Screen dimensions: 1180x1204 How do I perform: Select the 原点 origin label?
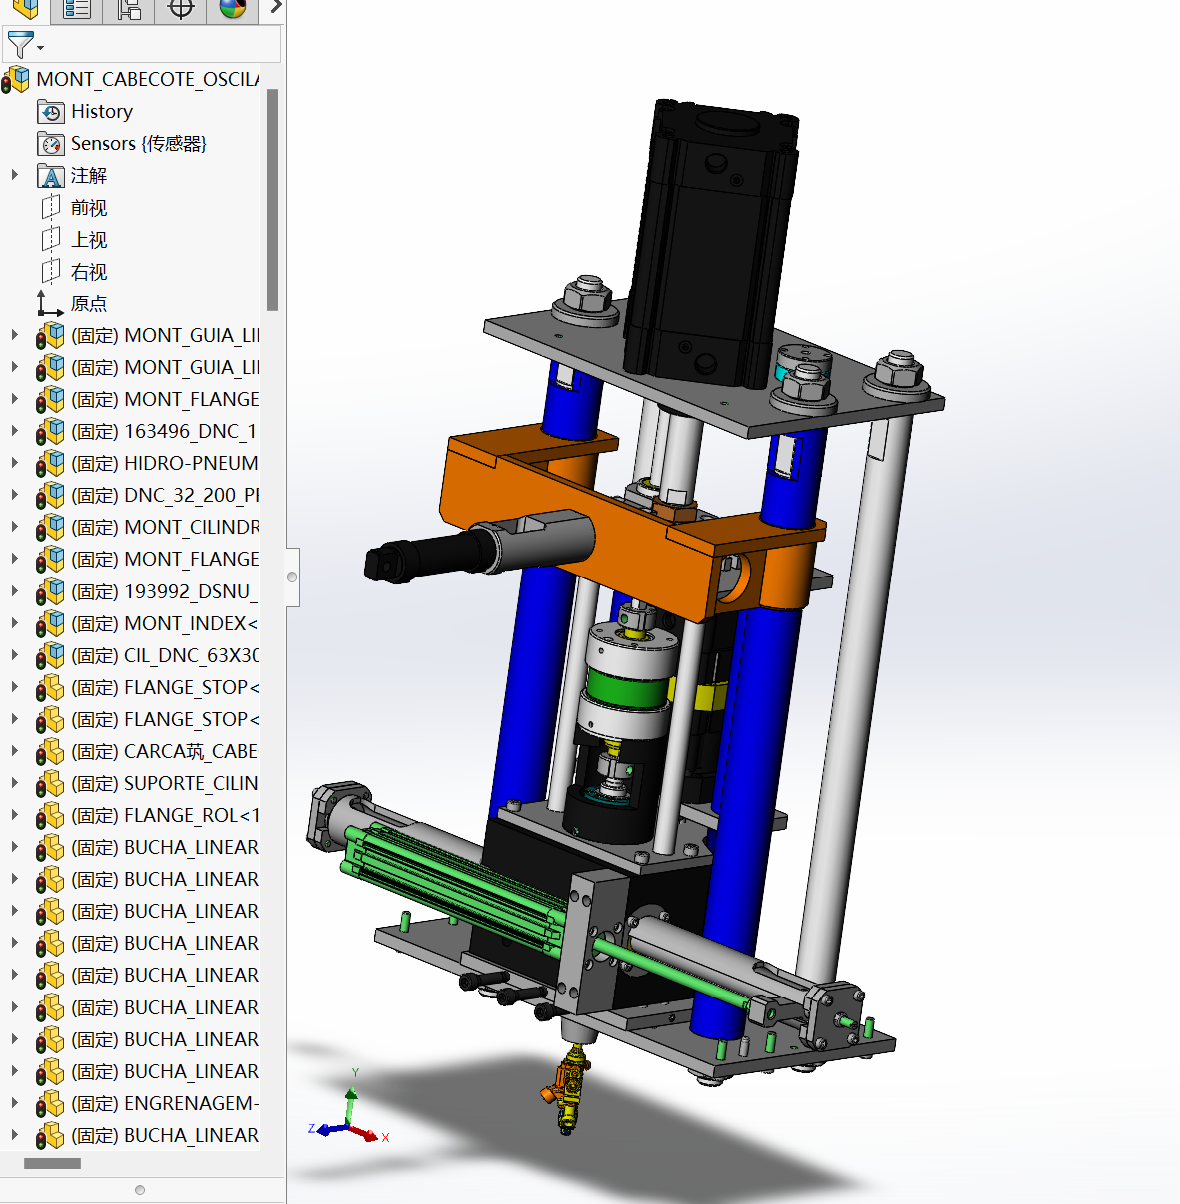89,303
